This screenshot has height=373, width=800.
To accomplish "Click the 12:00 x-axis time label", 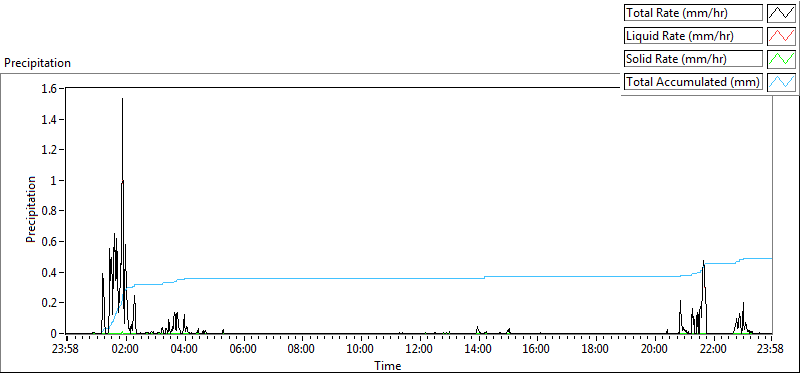I will [x=419, y=350].
